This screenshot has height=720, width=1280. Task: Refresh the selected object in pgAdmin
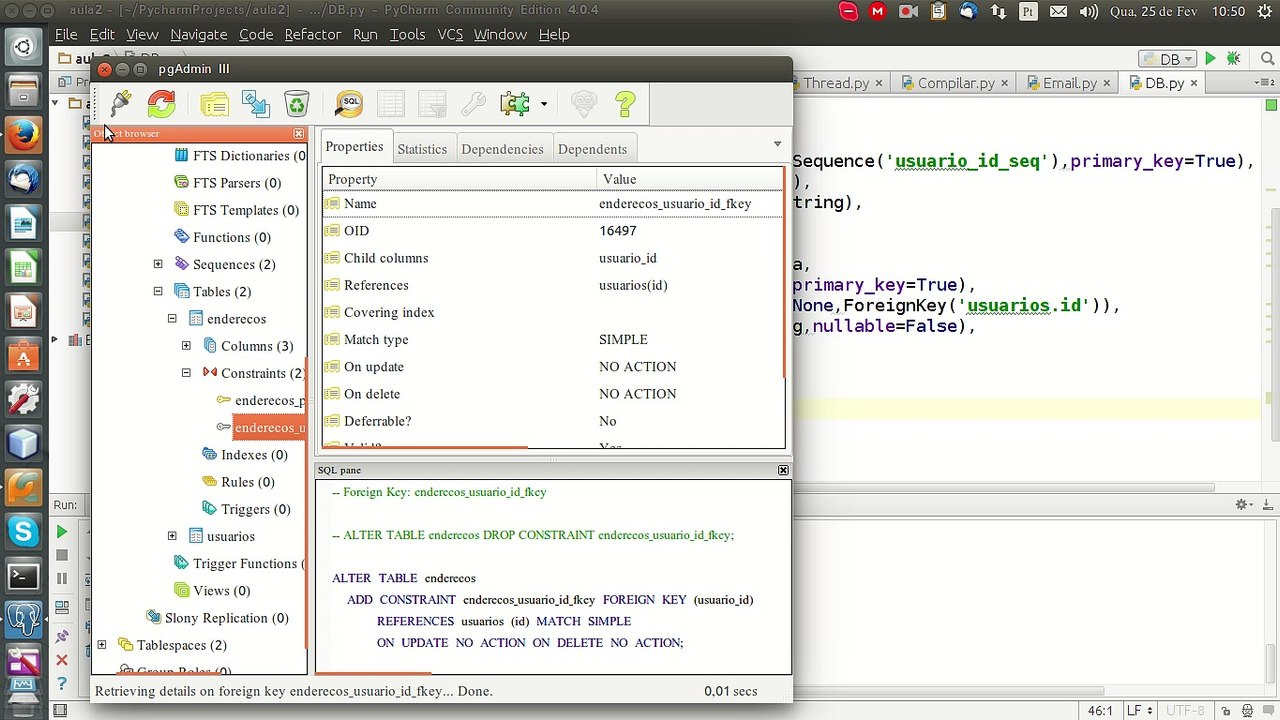click(161, 103)
